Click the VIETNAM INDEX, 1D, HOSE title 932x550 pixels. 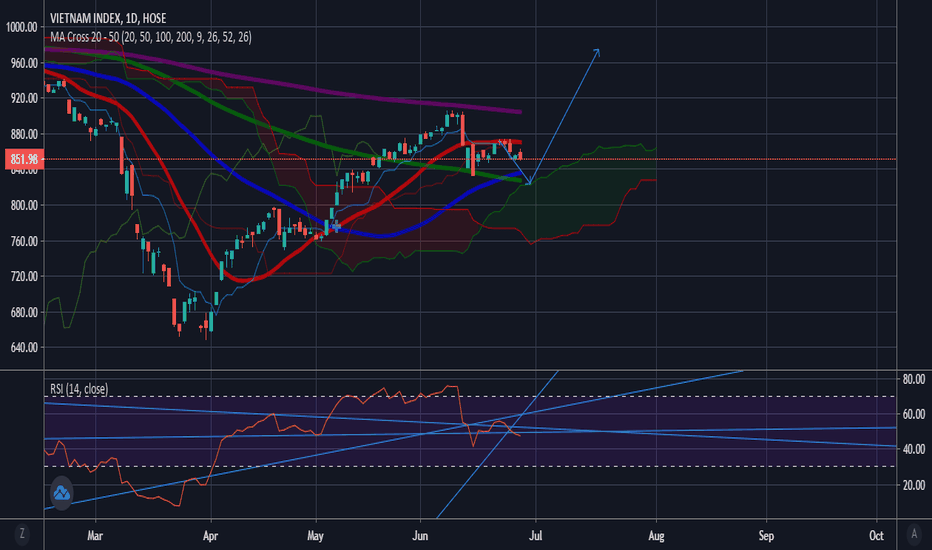(108, 18)
